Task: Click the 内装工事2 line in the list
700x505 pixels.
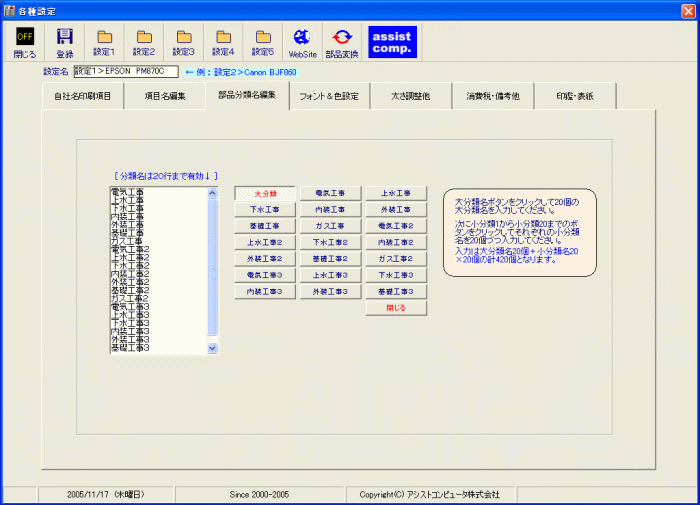Action: 130,274
